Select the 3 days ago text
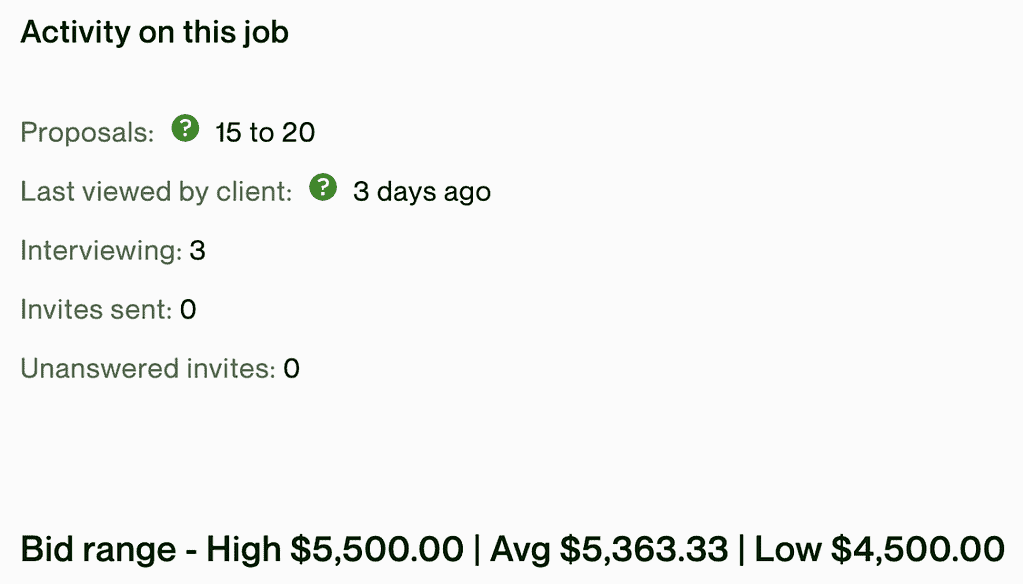The height and width of the screenshot is (584, 1023). pos(422,192)
